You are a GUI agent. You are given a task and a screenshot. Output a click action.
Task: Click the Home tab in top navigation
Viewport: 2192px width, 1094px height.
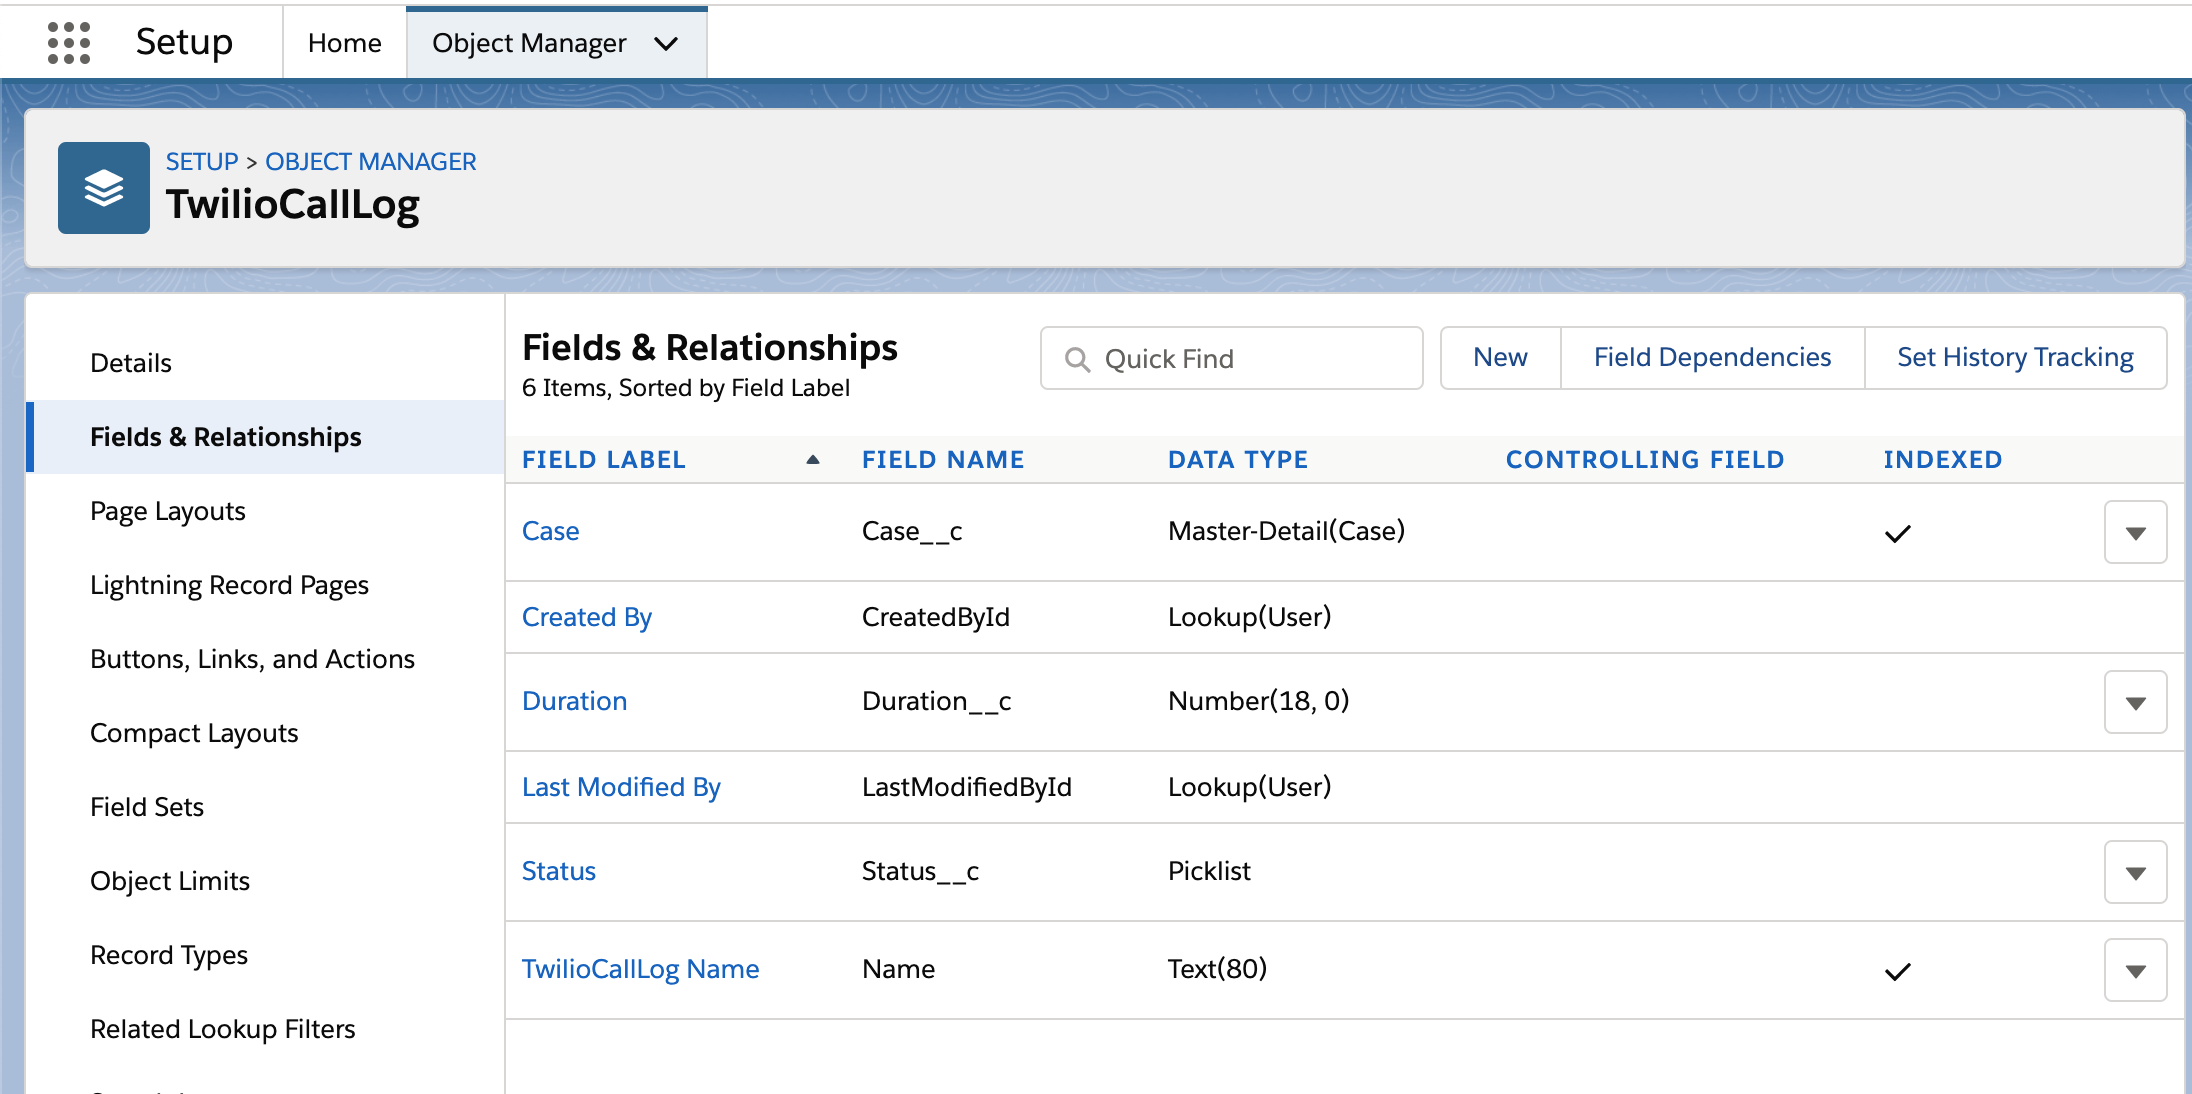point(345,42)
